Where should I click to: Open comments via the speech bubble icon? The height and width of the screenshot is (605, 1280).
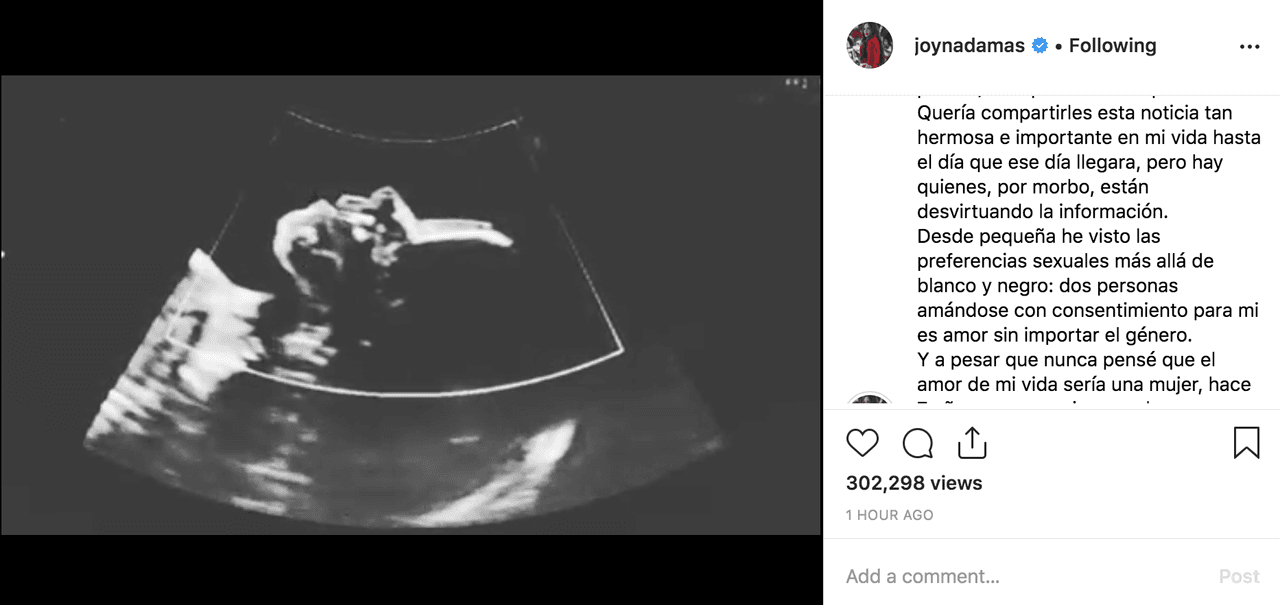(918, 443)
